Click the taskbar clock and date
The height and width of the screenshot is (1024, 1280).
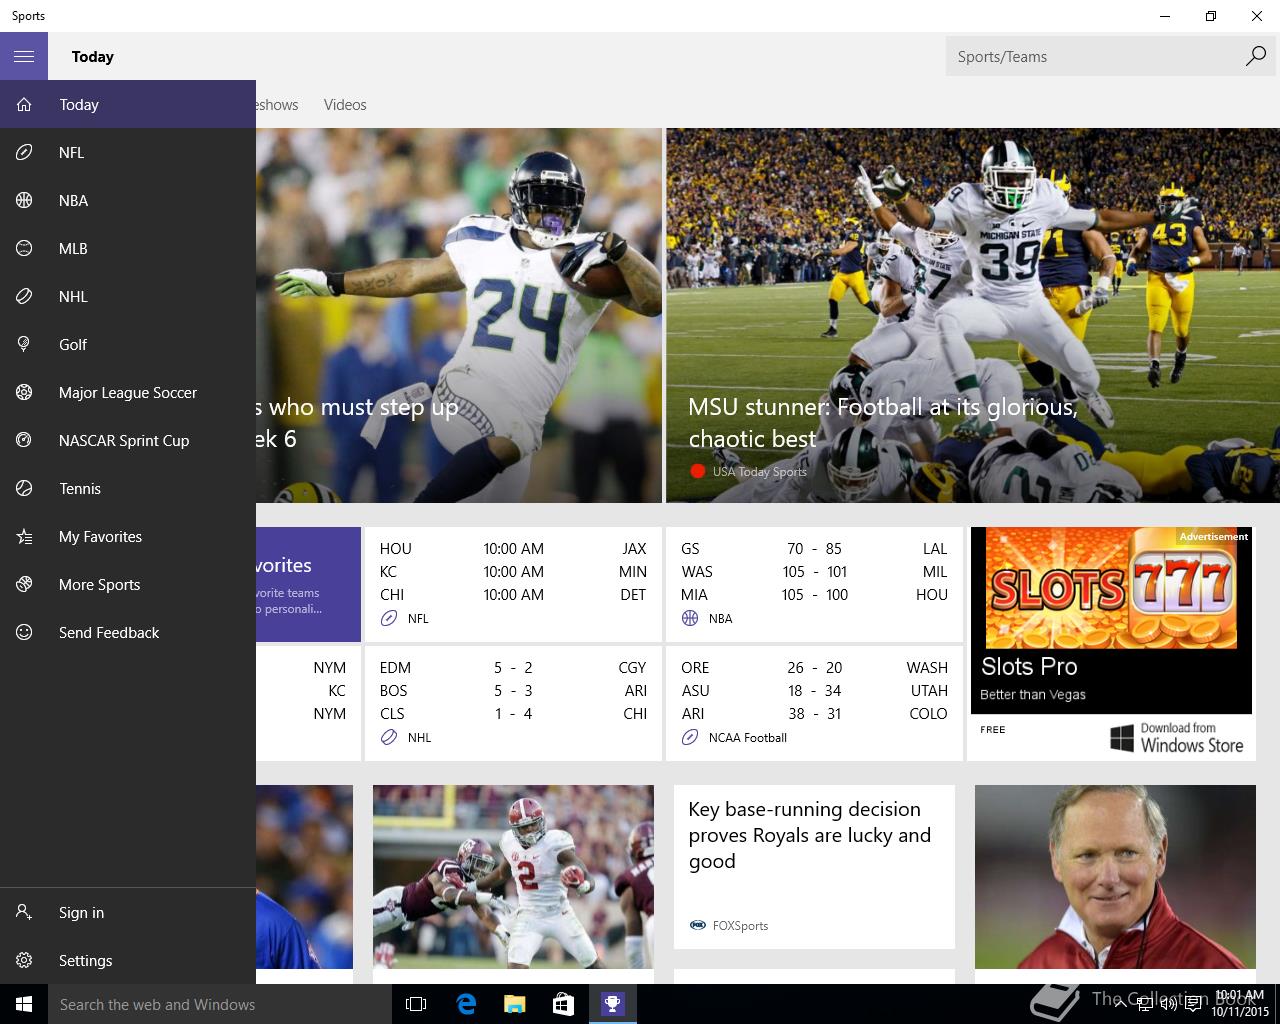[x=1240, y=1004]
